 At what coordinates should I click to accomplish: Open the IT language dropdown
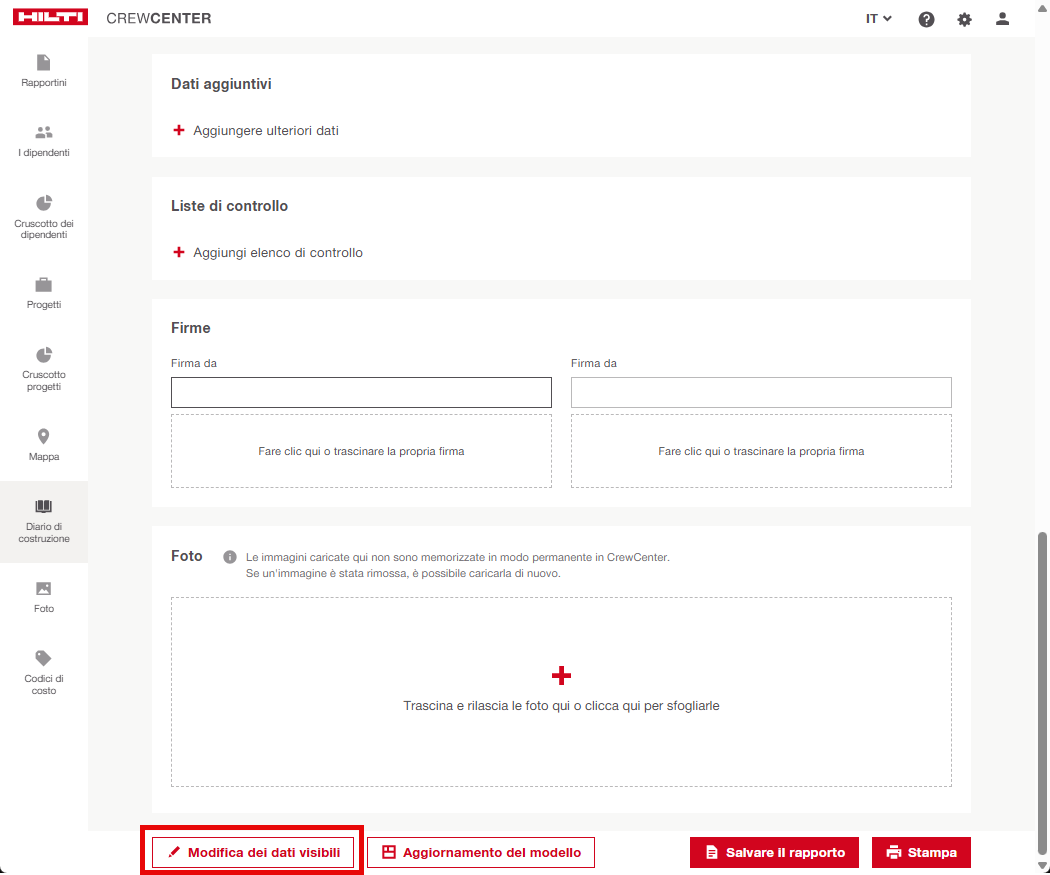(x=878, y=19)
